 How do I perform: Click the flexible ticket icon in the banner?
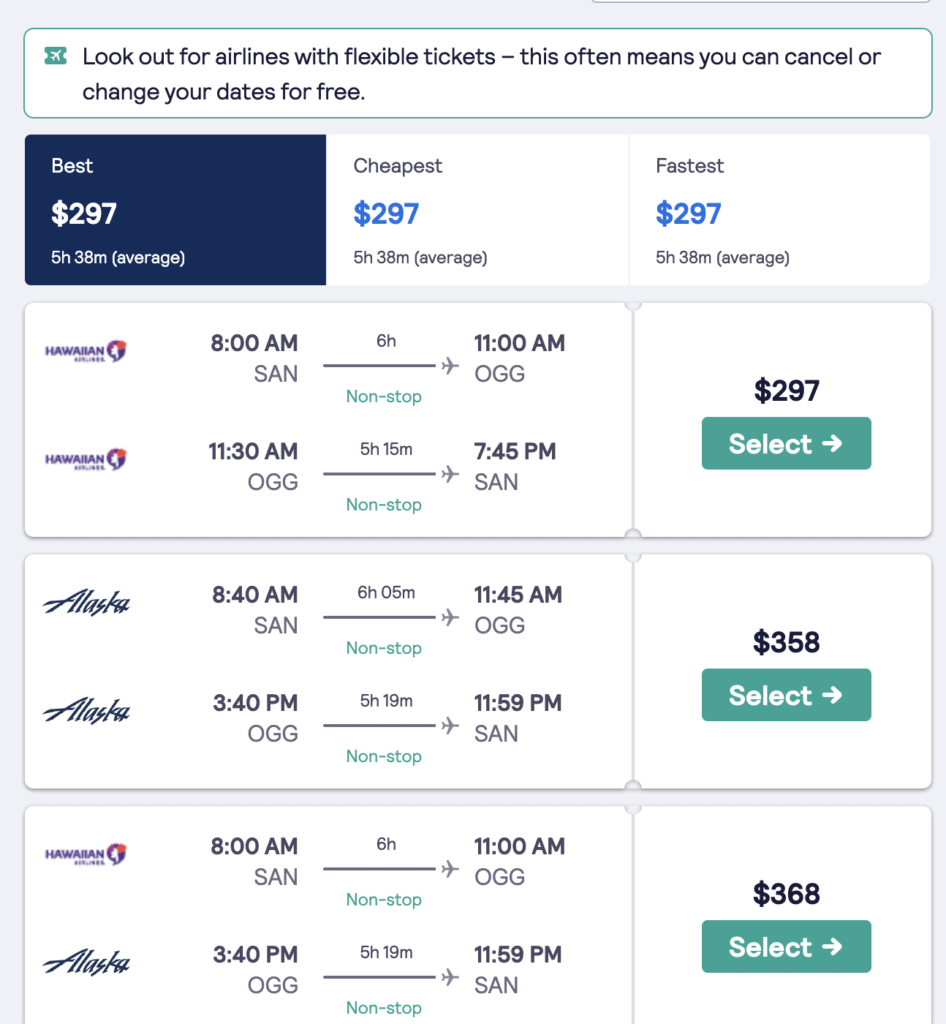coord(55,56)
